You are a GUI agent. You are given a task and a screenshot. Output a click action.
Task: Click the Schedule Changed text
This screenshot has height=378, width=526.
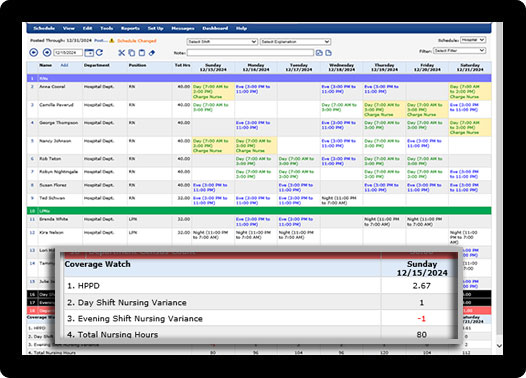(137, 41)
